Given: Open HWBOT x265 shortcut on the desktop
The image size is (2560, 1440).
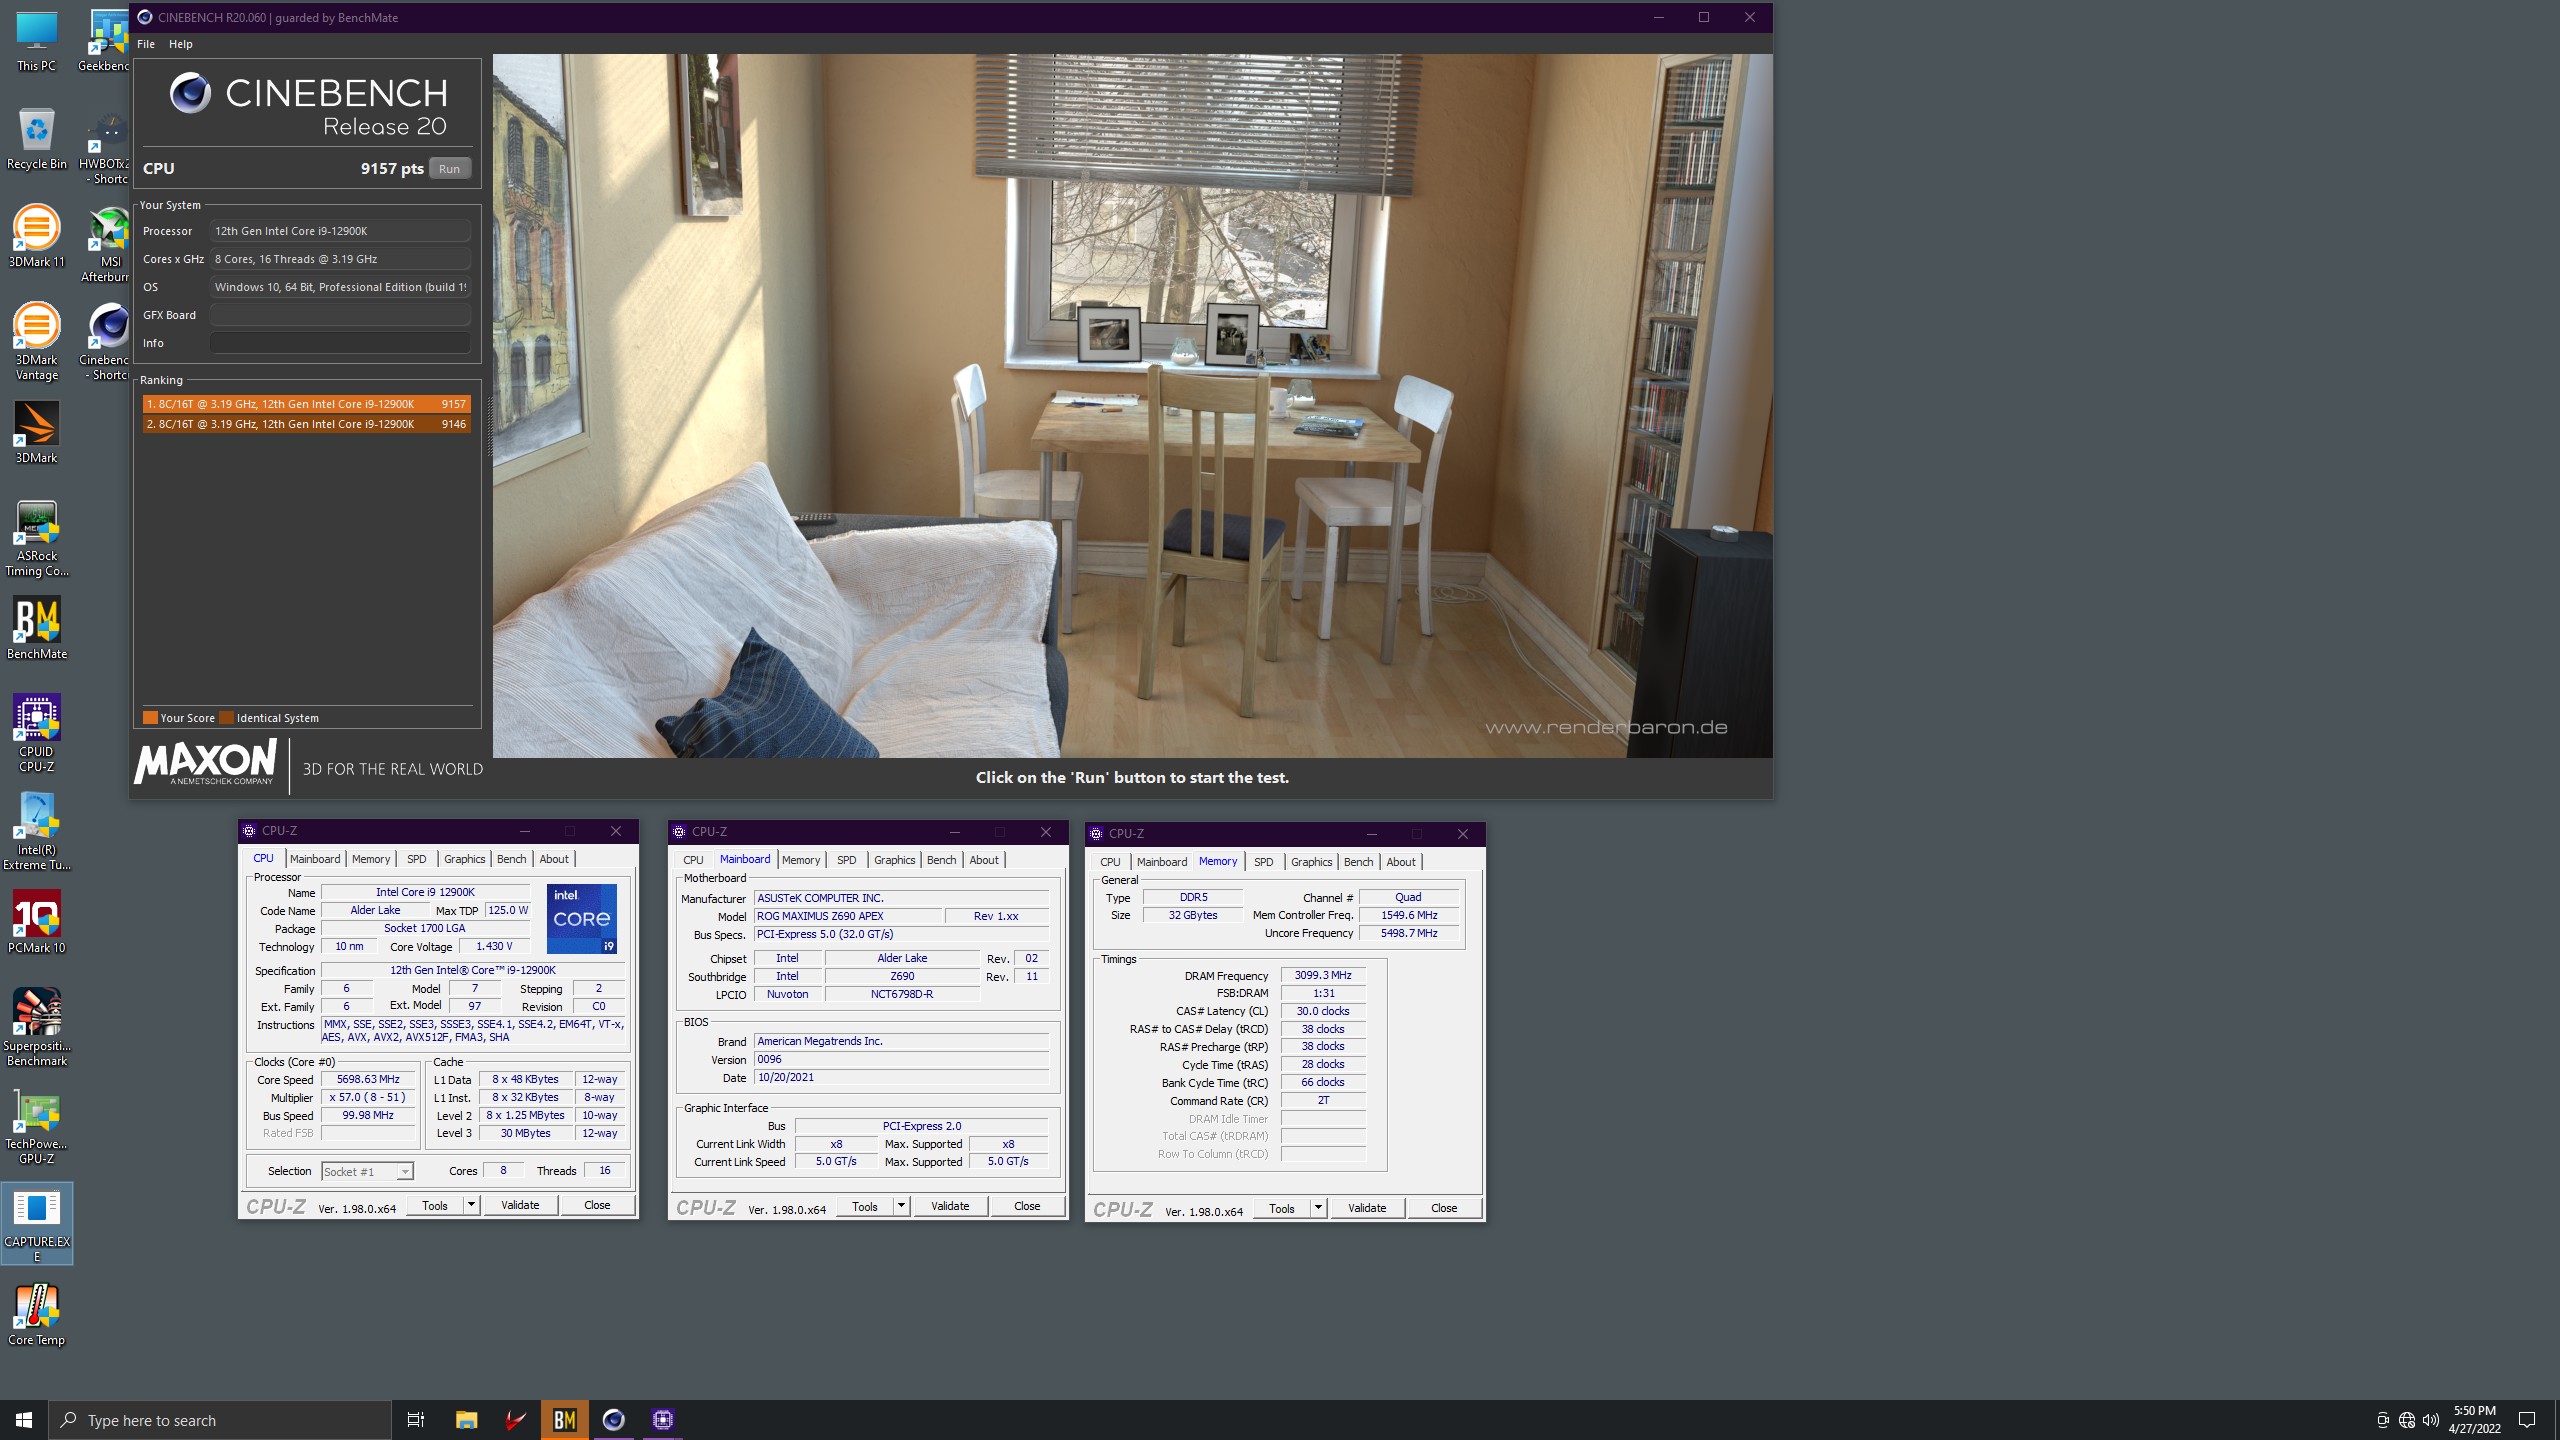Looking at the screenshot, I should 106,147.
